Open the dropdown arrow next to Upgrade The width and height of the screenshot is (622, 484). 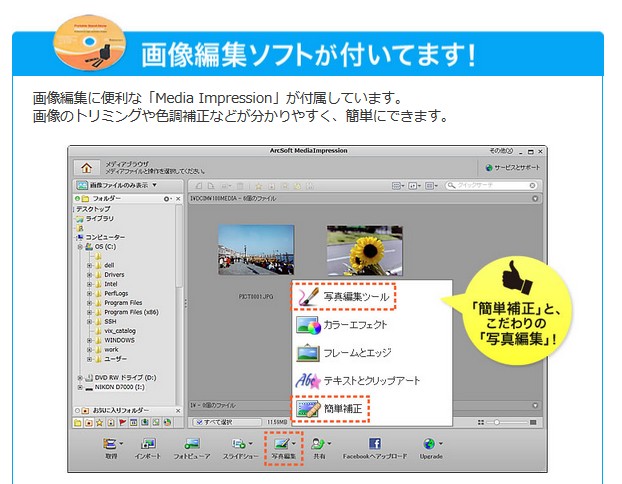441,444
